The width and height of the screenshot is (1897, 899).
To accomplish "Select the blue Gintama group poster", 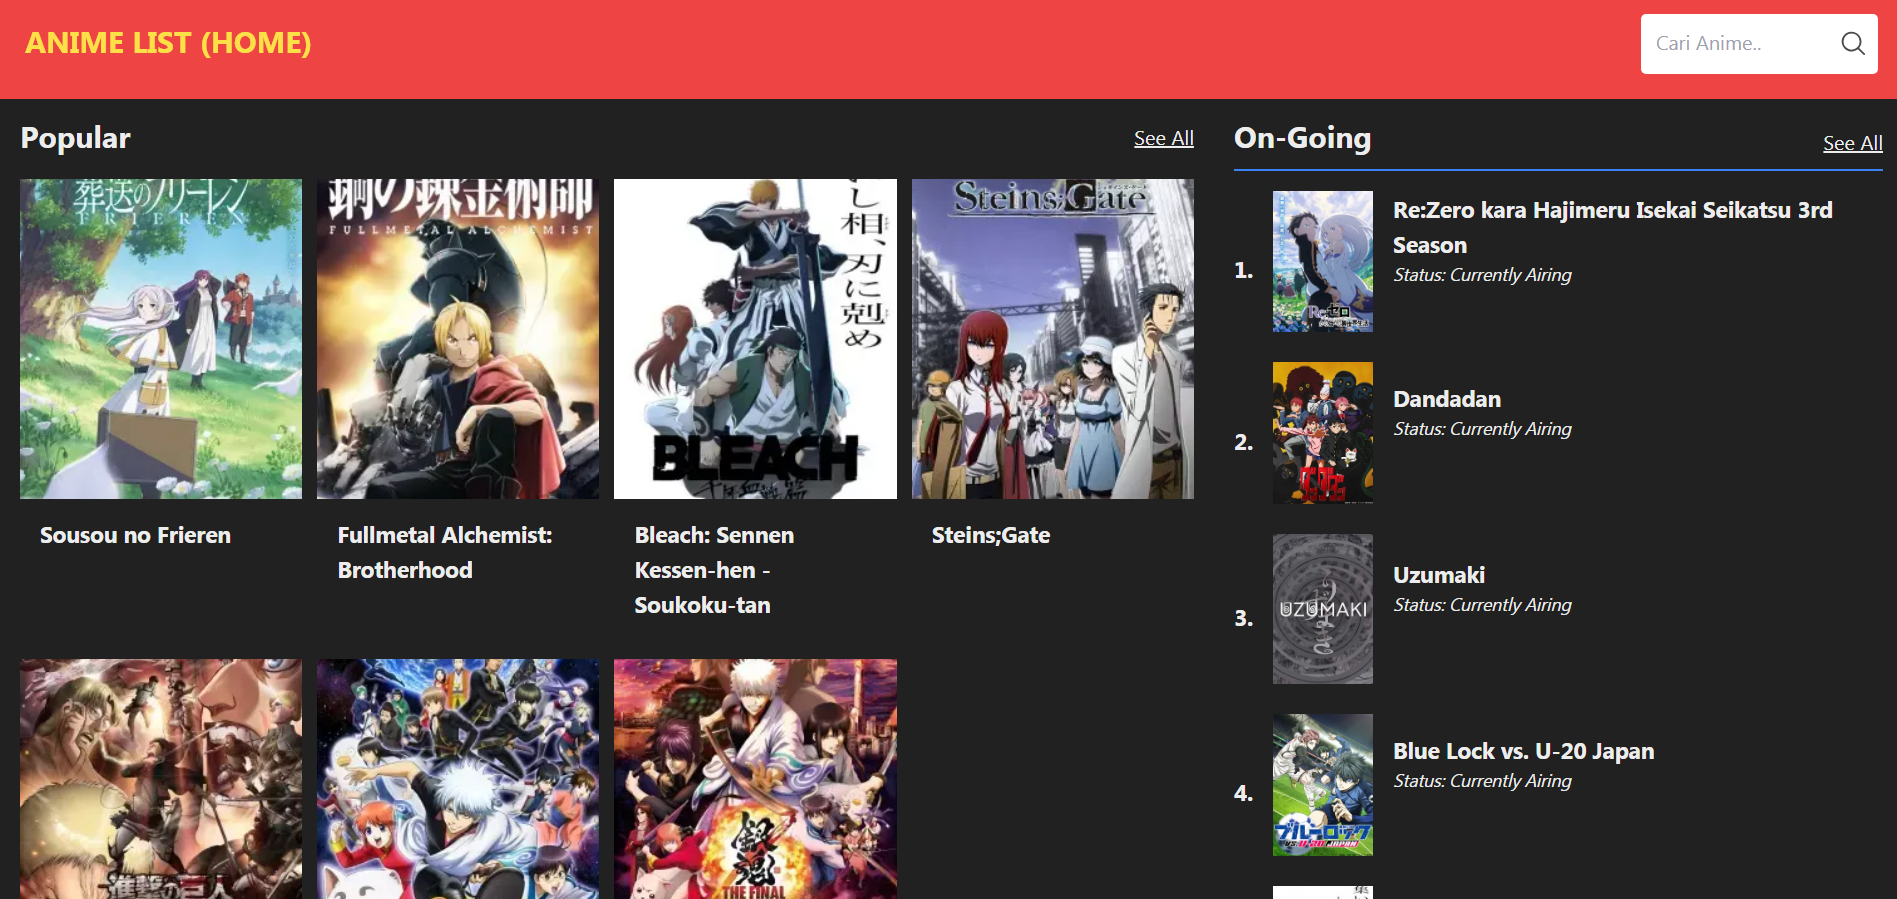I will point(458,778).
